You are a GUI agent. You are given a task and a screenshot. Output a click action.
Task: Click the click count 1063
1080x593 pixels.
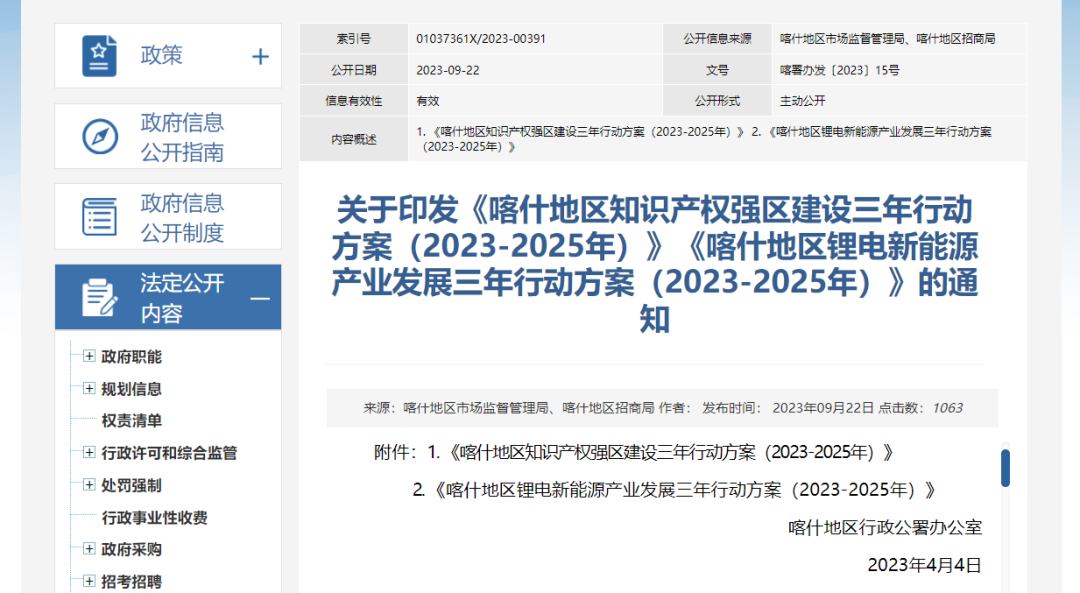pos(947,408)
